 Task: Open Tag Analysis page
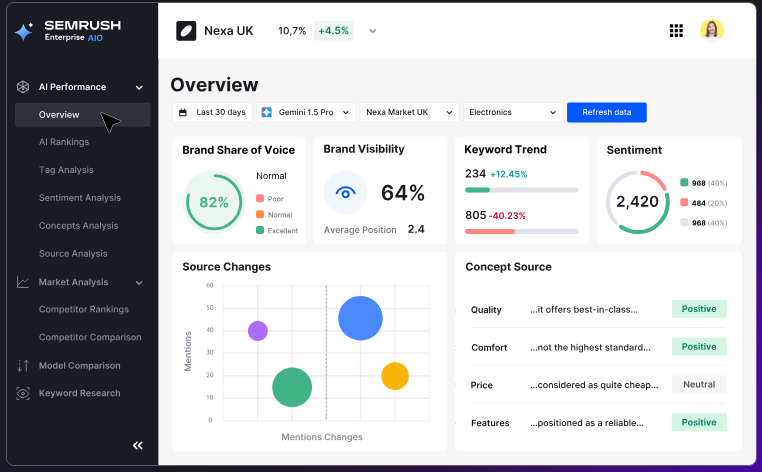[66, 170]
